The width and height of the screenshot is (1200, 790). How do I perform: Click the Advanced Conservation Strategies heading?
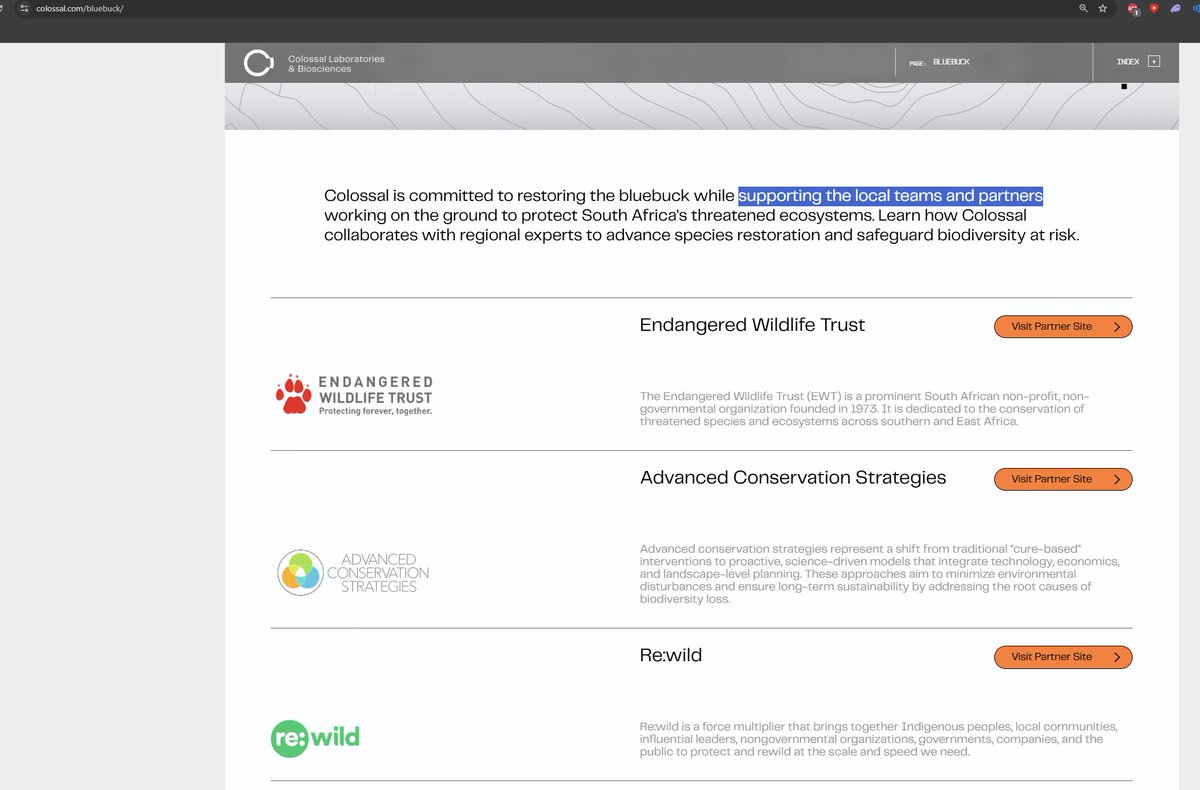[x=793, y=477]
